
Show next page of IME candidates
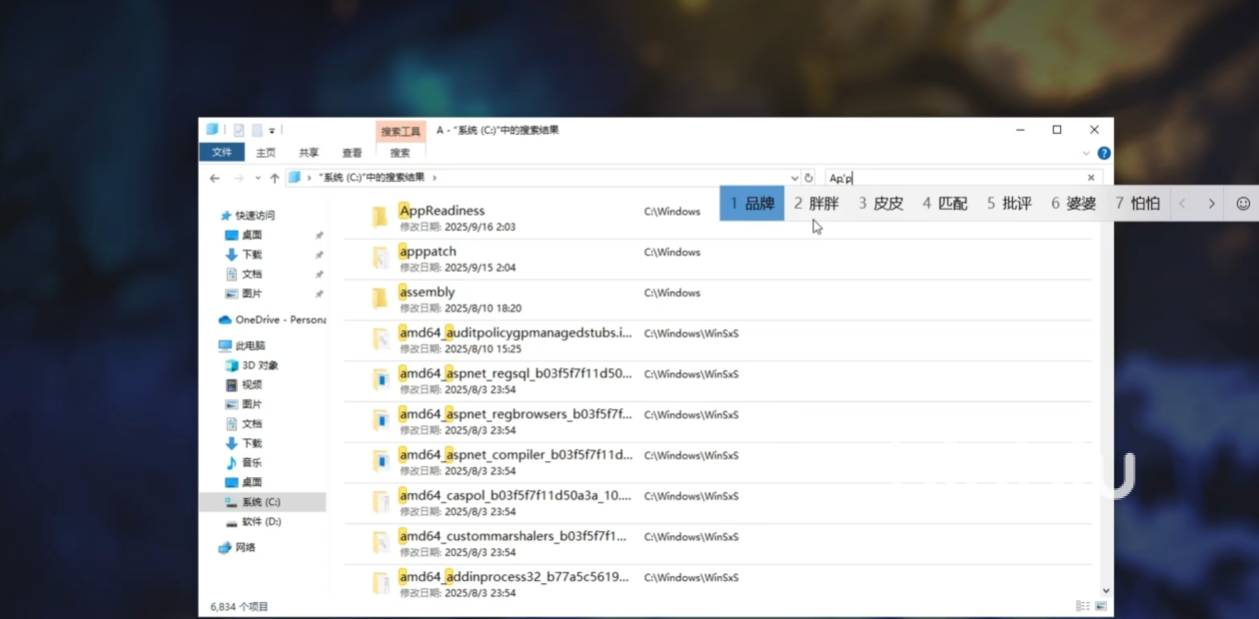point(1211,203)
